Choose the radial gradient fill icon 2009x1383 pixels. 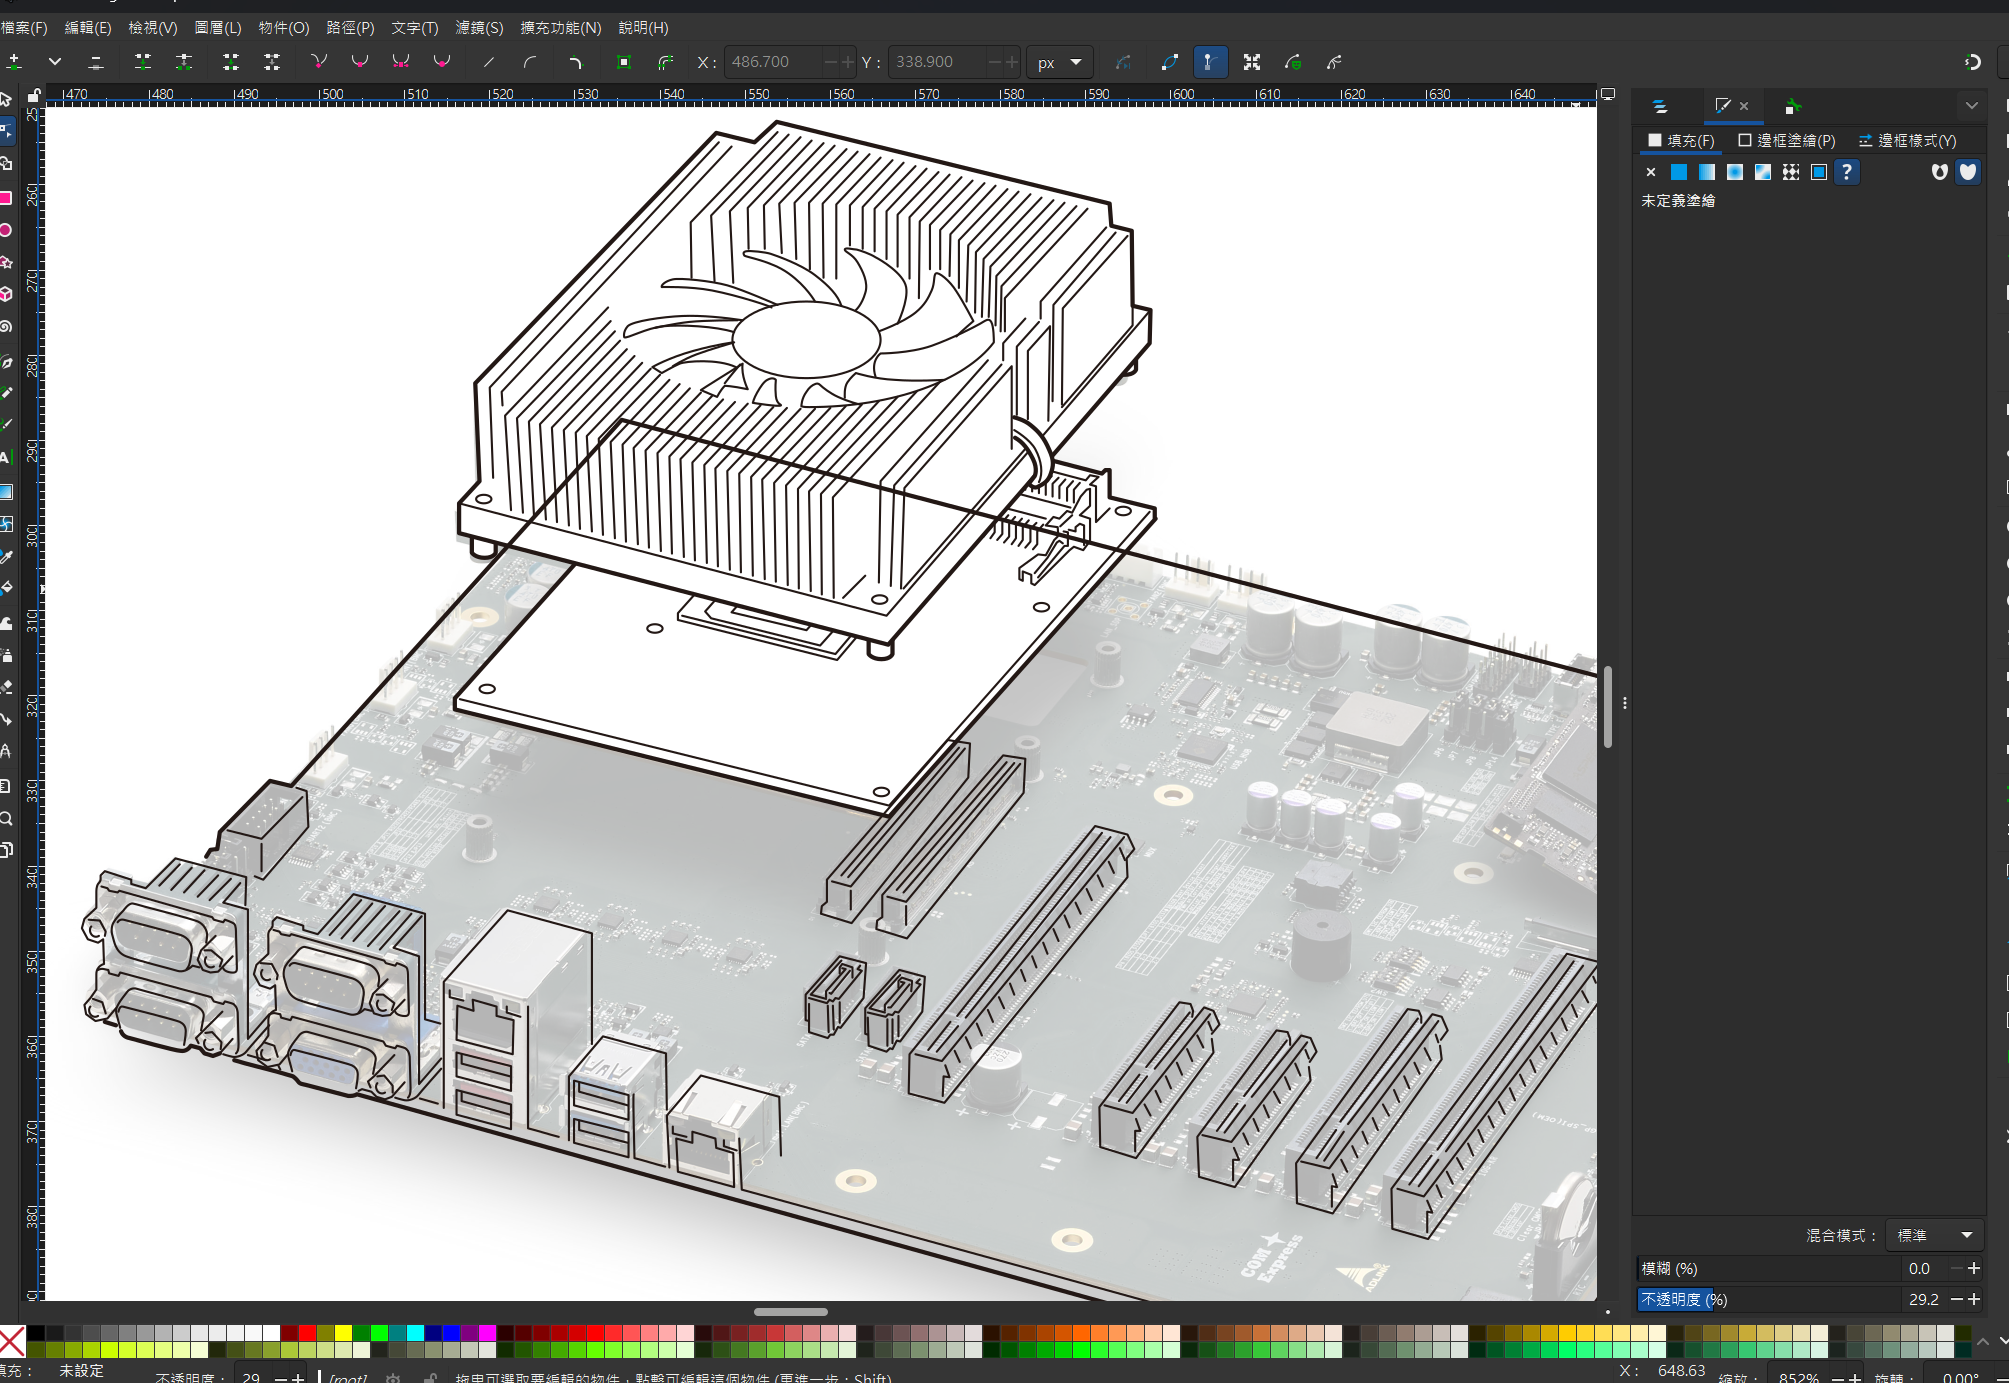tap(1735, 172)
